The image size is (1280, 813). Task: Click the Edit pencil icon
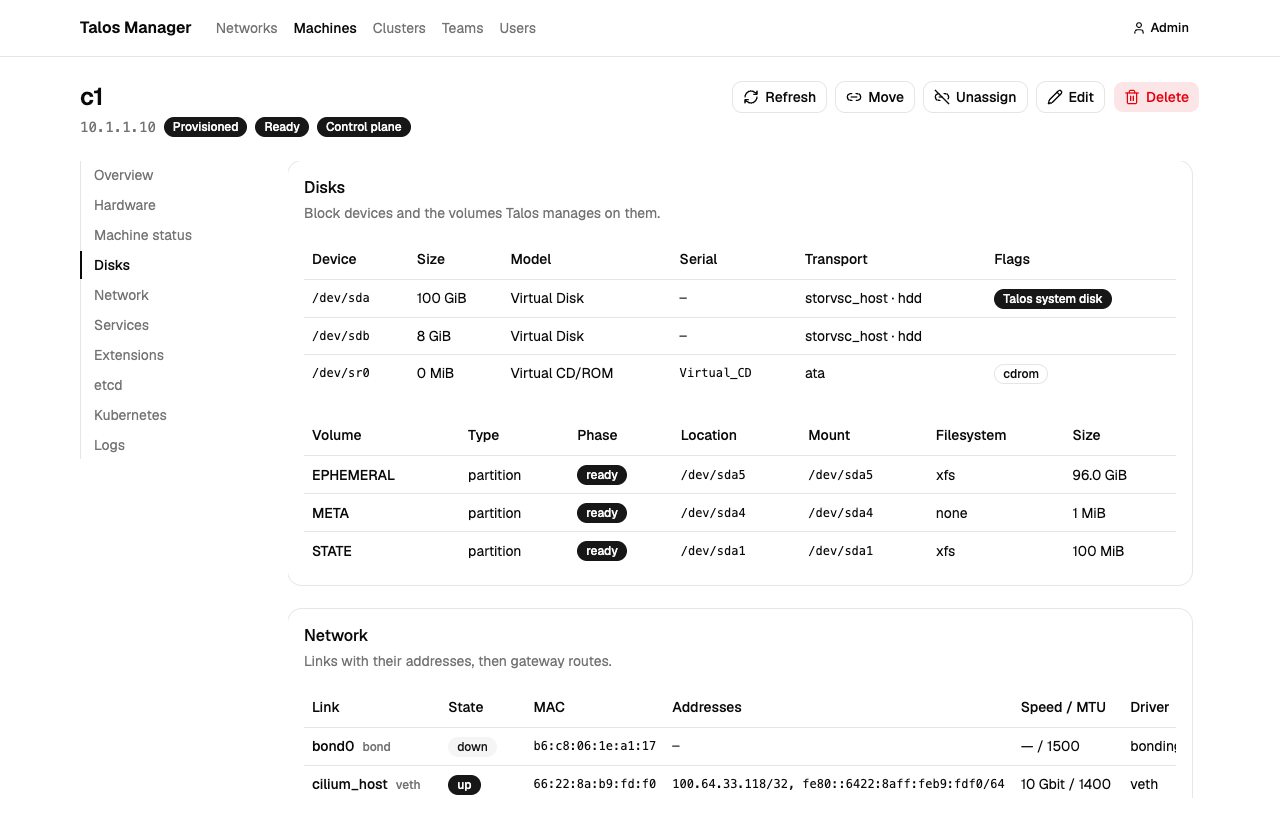click(x=1055, y=97)
